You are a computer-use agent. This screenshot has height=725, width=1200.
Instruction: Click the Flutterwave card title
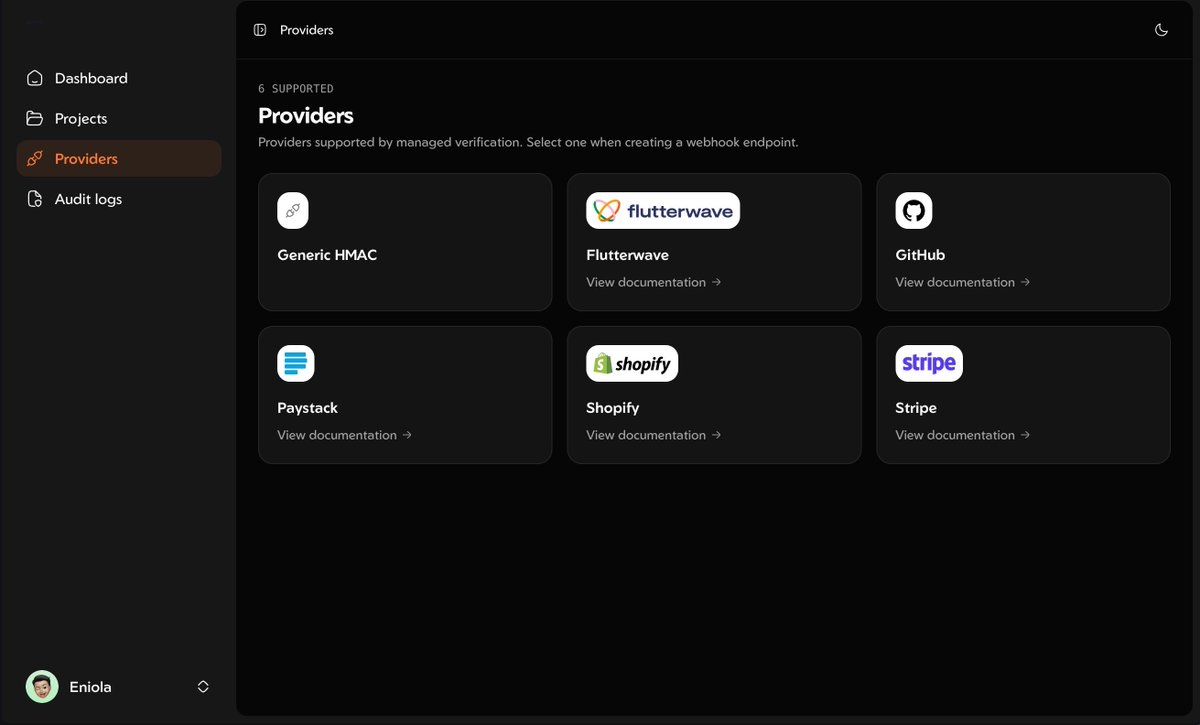pyautogui.click(x=627, y=255)
